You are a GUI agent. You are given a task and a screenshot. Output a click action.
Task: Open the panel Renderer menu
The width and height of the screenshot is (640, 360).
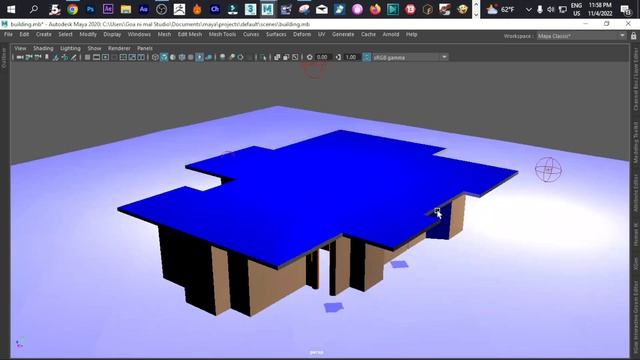pyautogui.click(x=119, y=48)
